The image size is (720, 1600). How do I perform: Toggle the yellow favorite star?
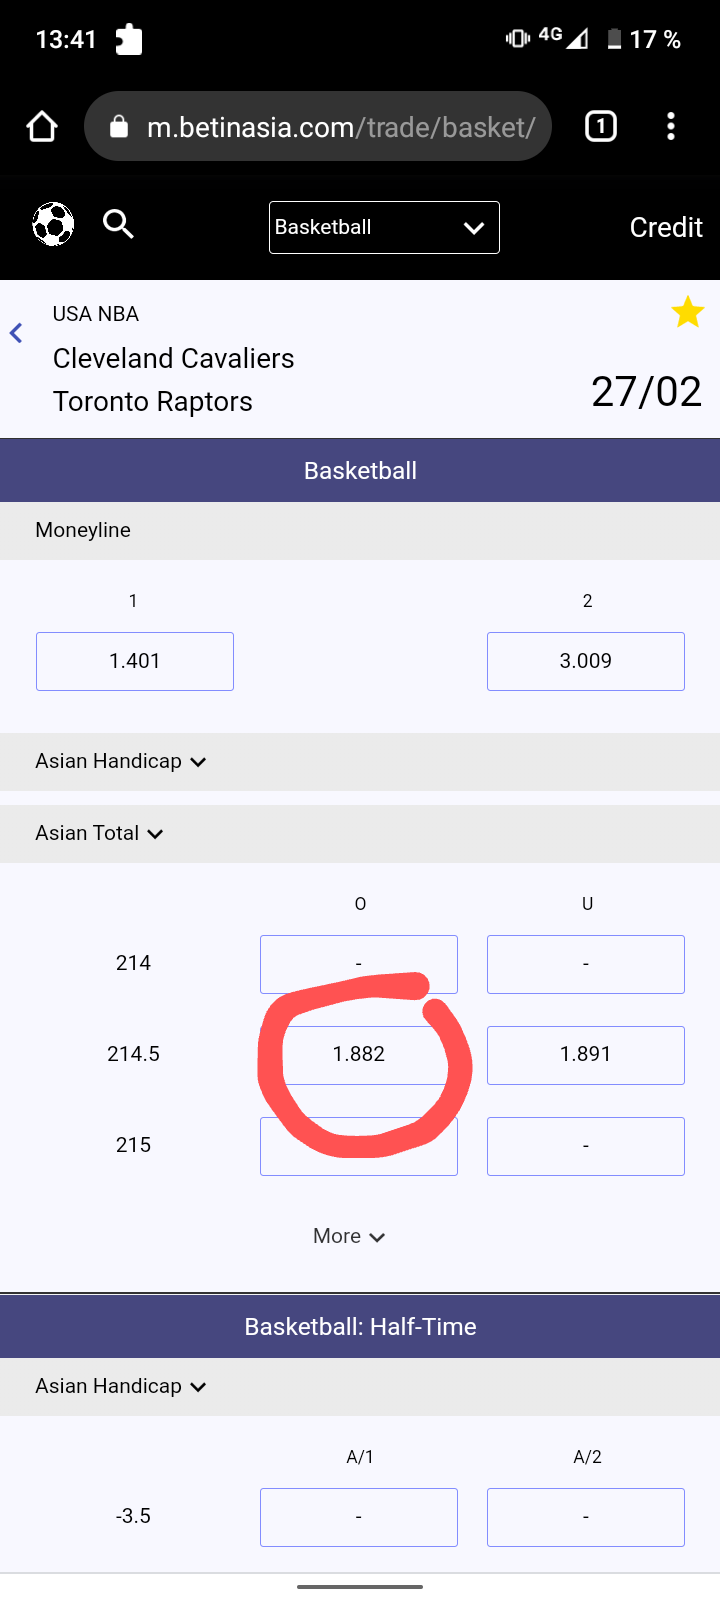(x=687, y=313)
